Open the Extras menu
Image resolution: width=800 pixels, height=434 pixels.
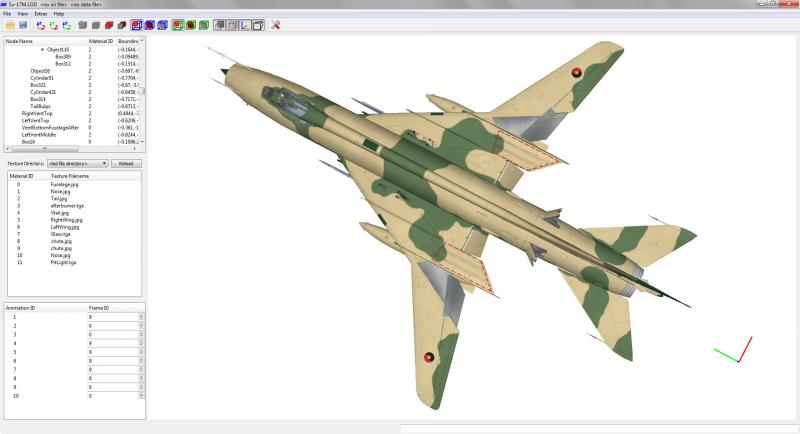(x=41, y=14)
